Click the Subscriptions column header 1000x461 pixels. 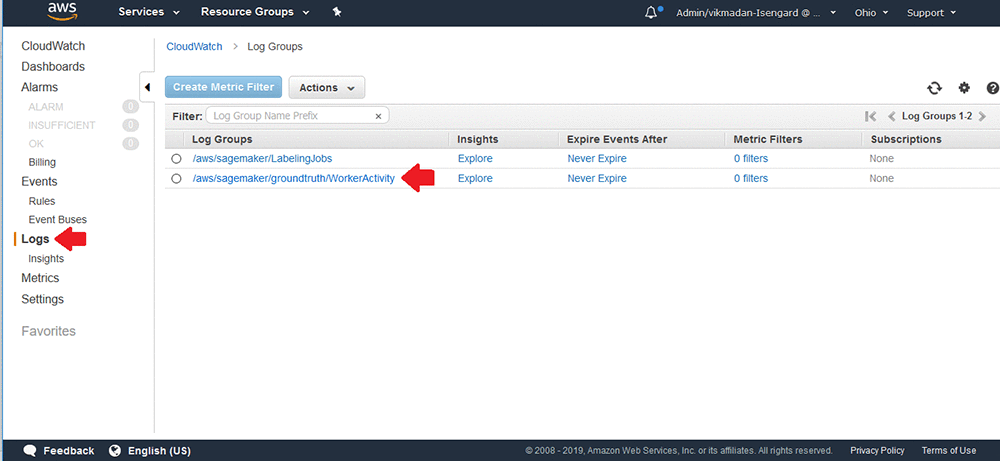pyautogui.click(x=906, y=139)
